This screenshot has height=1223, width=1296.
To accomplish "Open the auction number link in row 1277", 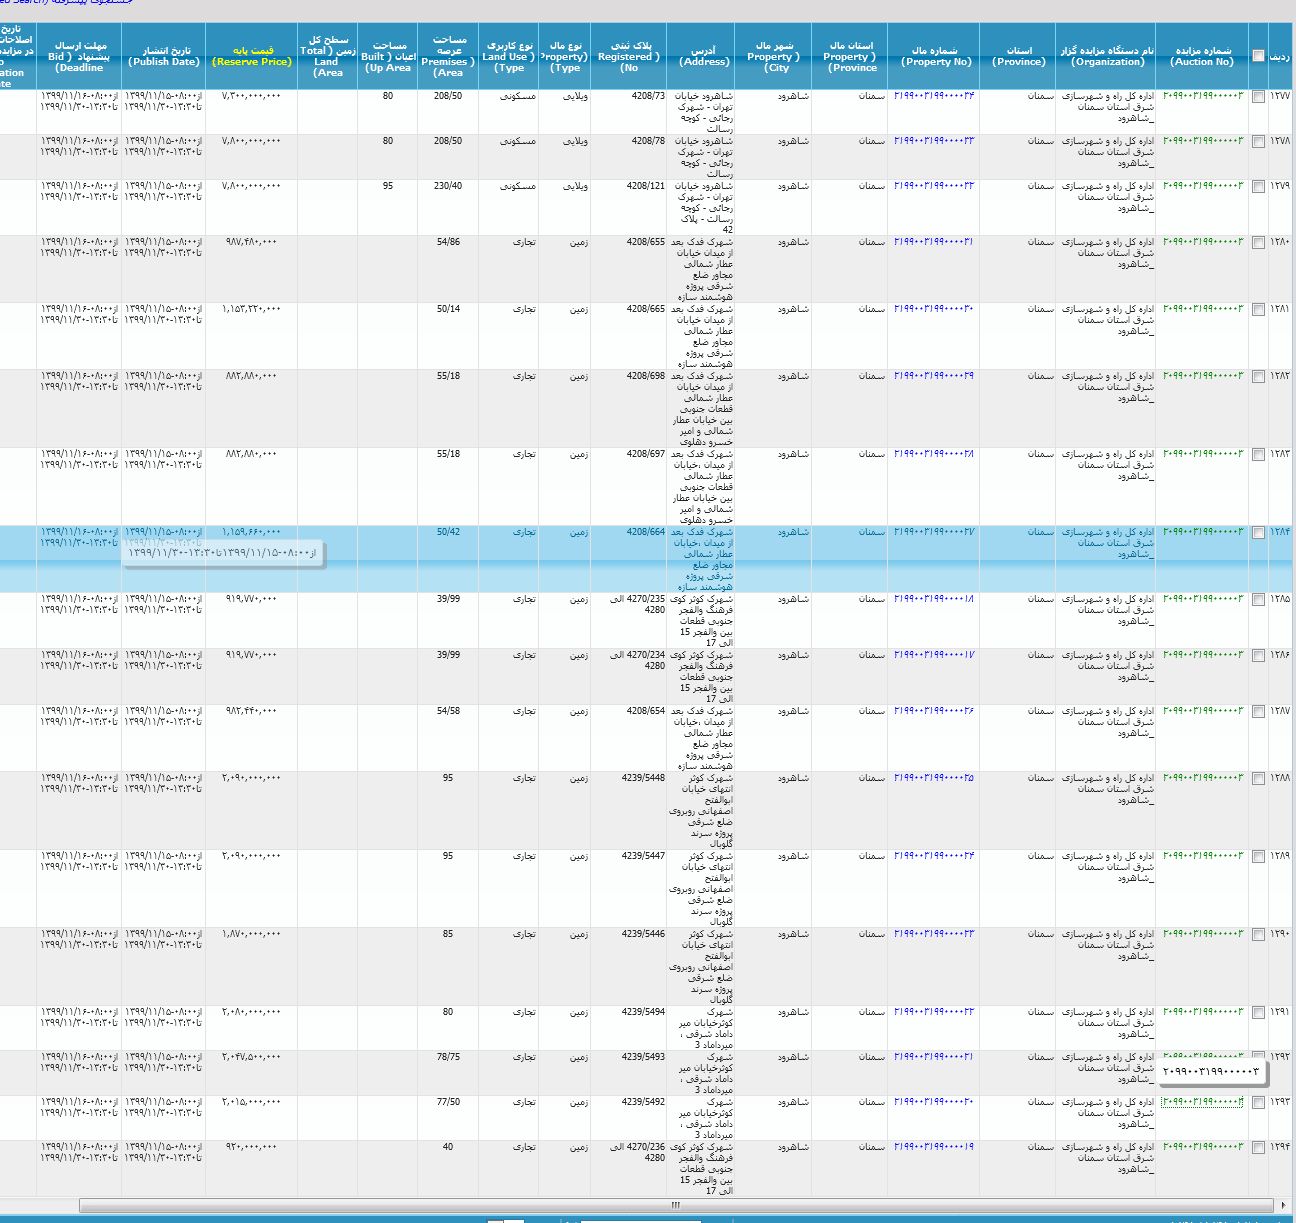I will pyautogui.click(x=1204, y=96).
